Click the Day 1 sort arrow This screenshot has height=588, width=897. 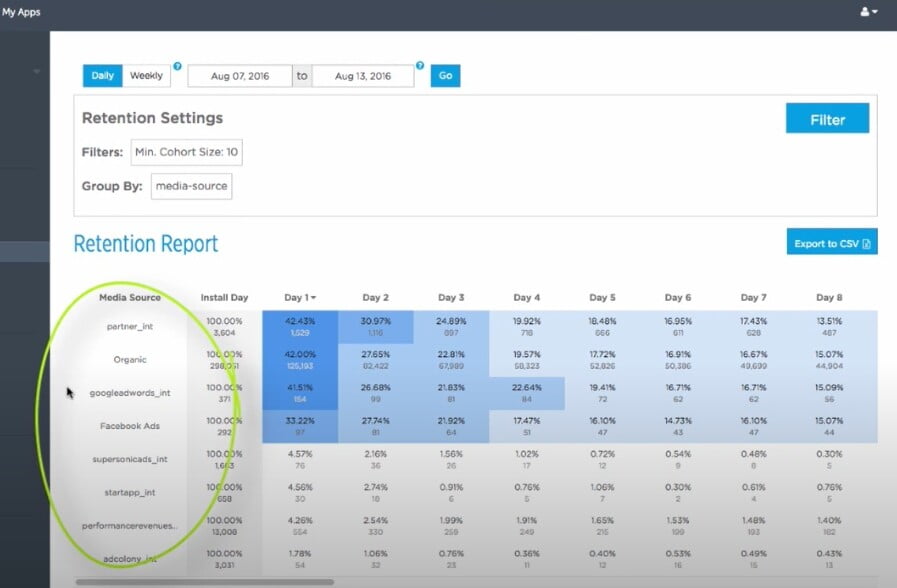[313, 297]
